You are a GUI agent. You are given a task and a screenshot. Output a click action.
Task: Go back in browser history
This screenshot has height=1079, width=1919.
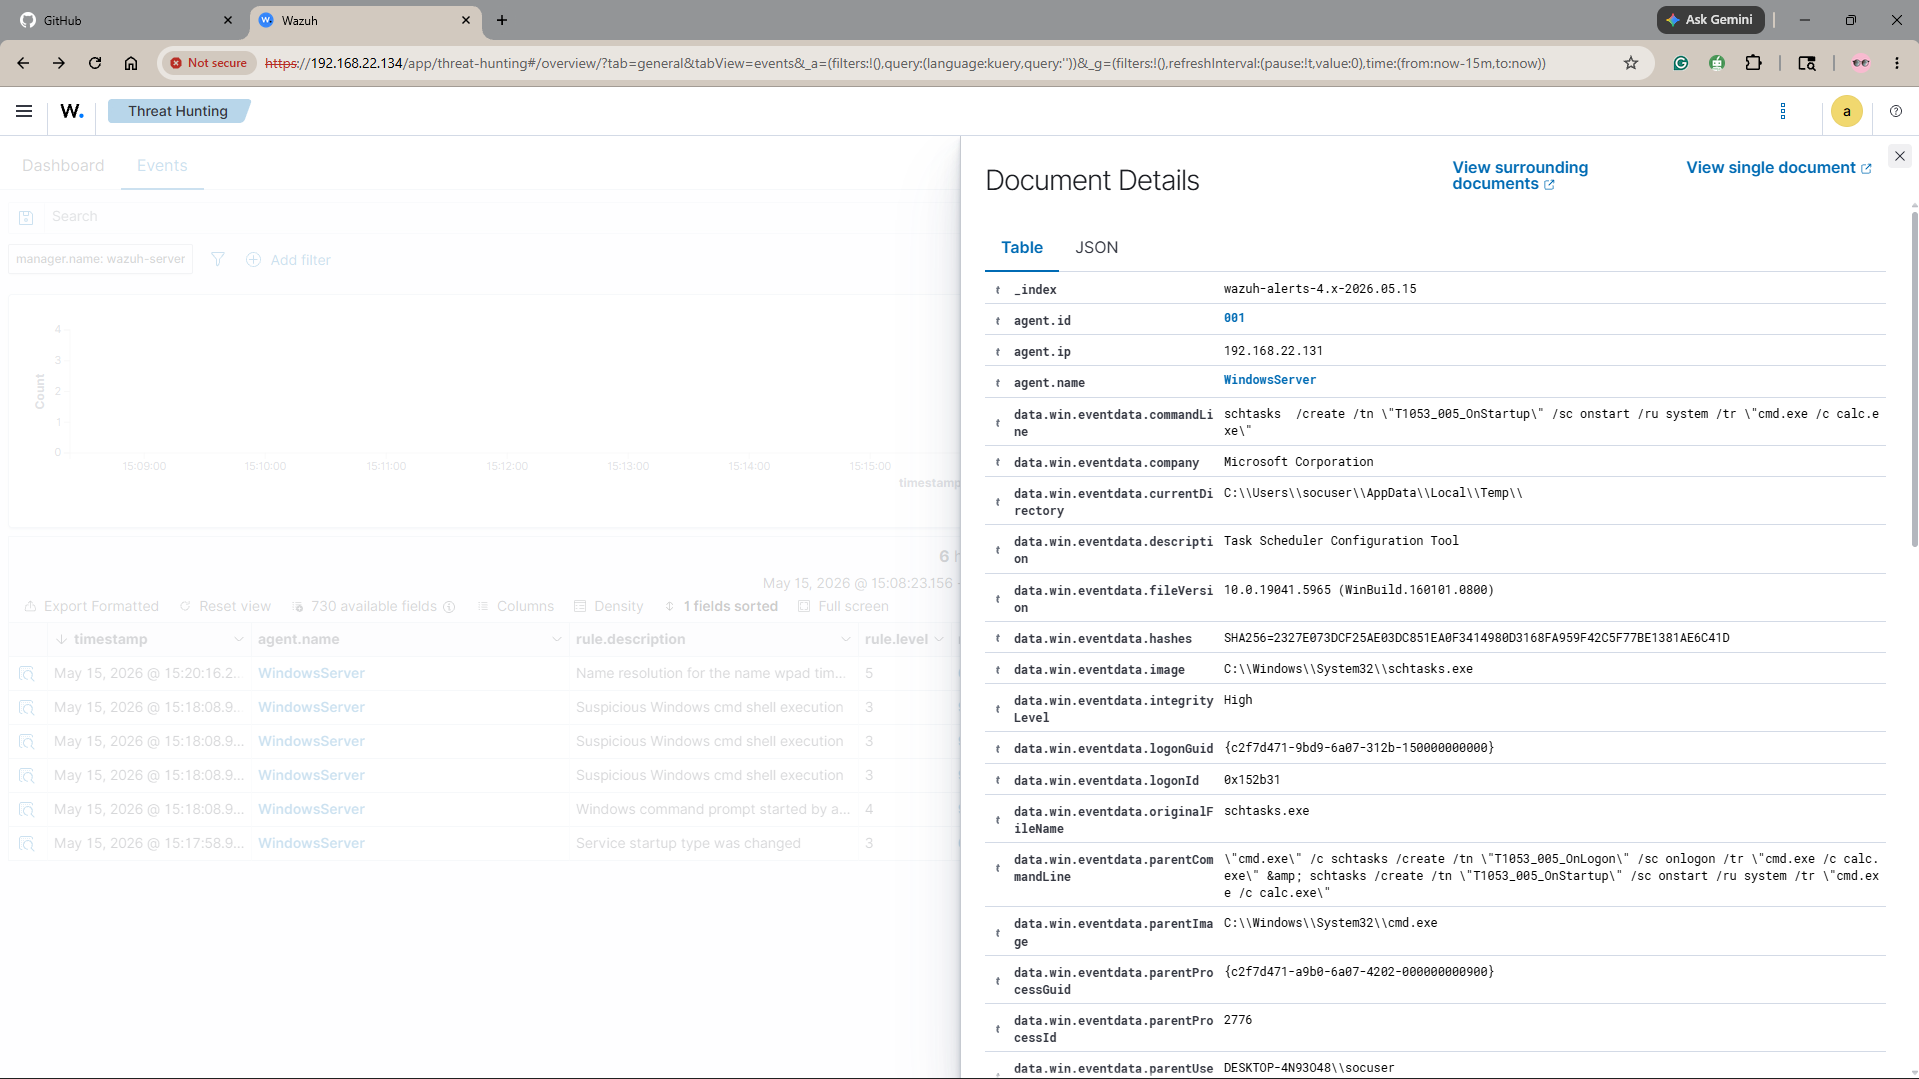coord(23,63)
